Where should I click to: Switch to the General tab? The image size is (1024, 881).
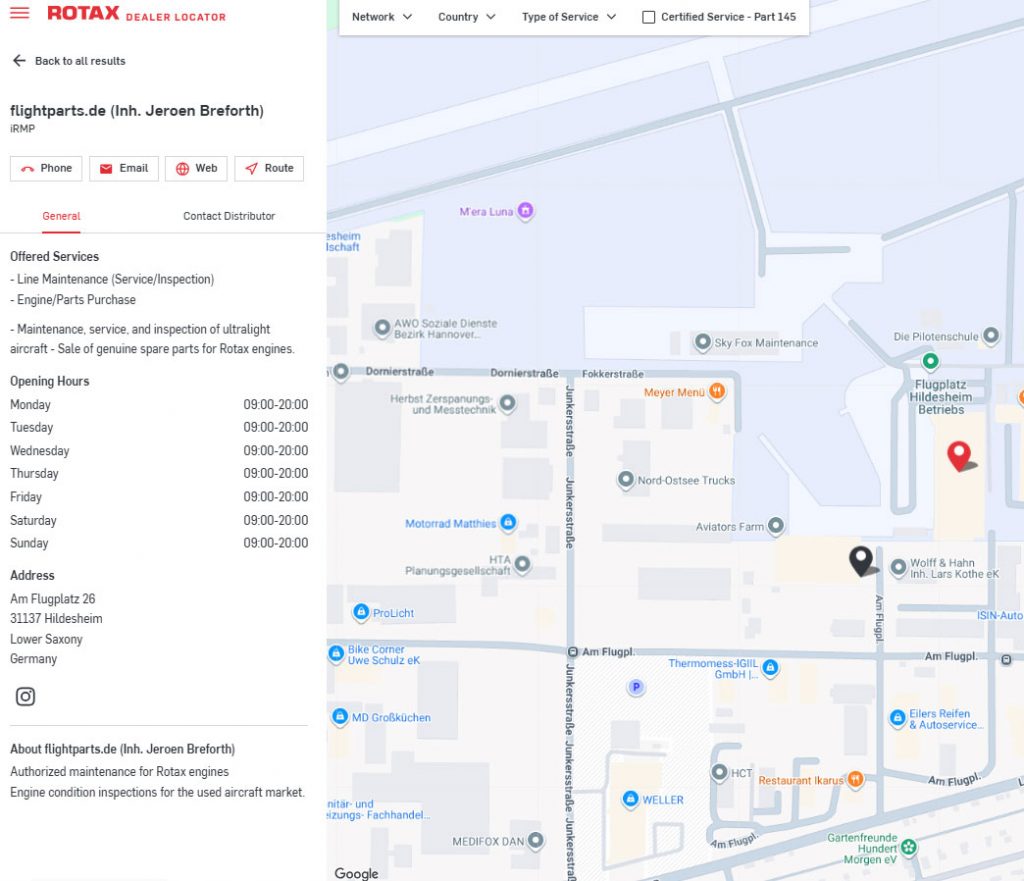tap(61, 216)
